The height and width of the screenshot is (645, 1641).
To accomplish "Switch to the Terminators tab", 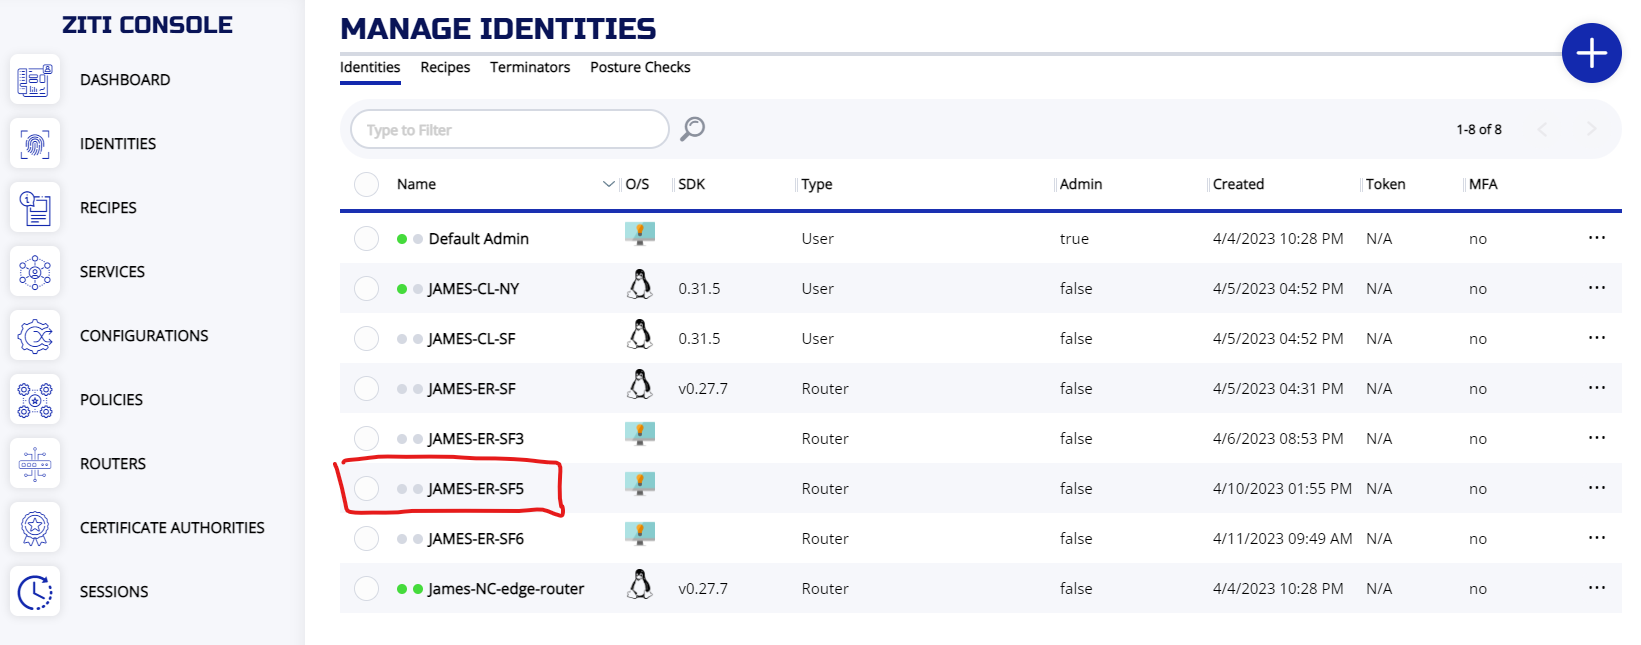I will pyautogui.click(x=530, y=67).
